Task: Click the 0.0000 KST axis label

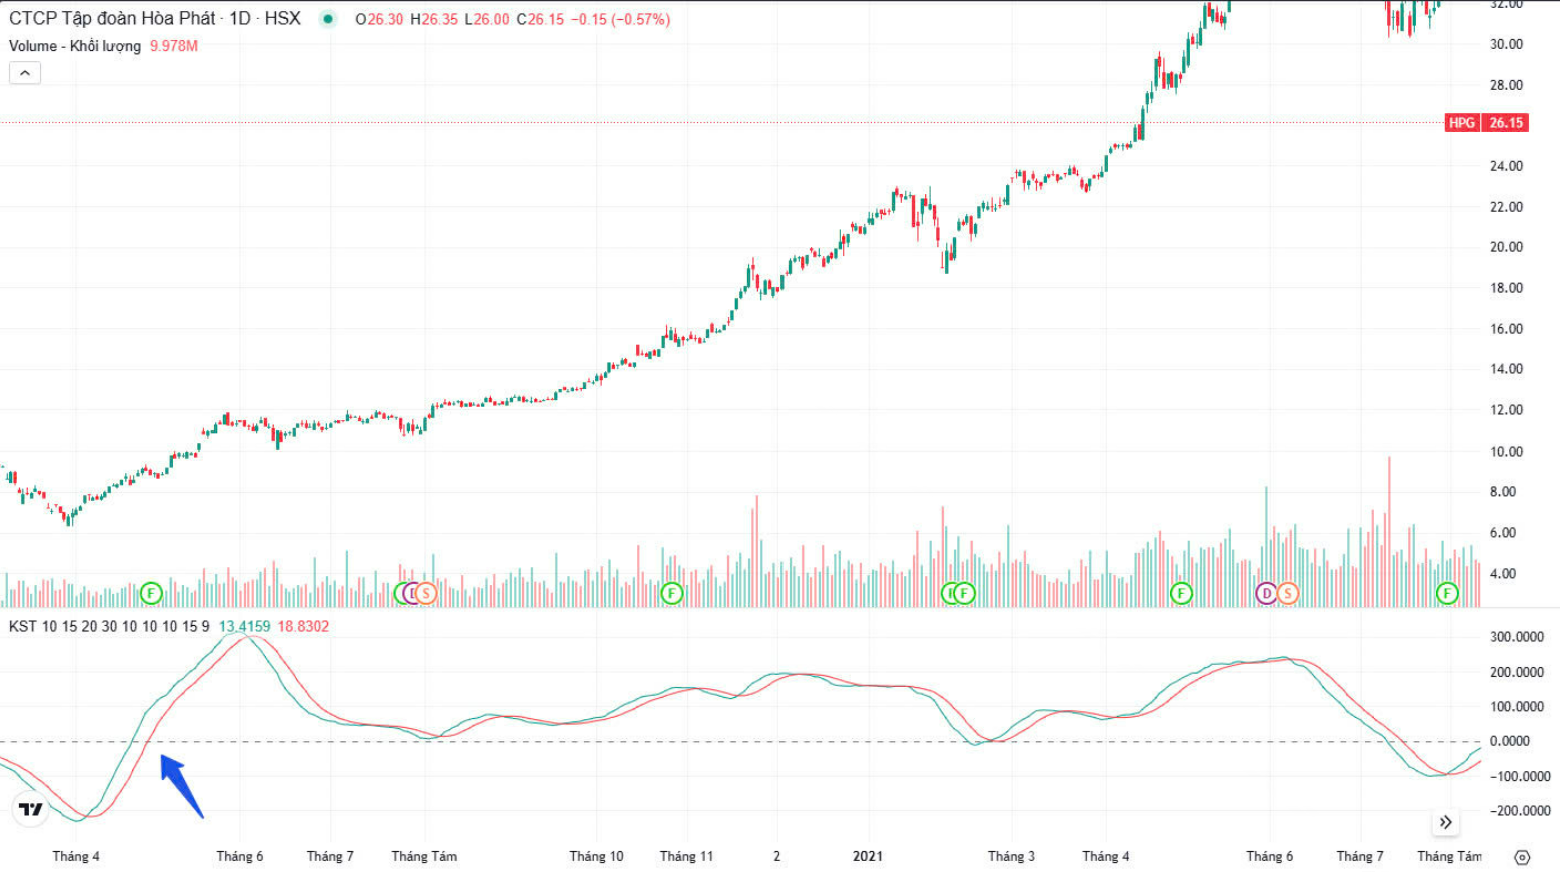Action: pyautogui.click(x=1510, y=741)
